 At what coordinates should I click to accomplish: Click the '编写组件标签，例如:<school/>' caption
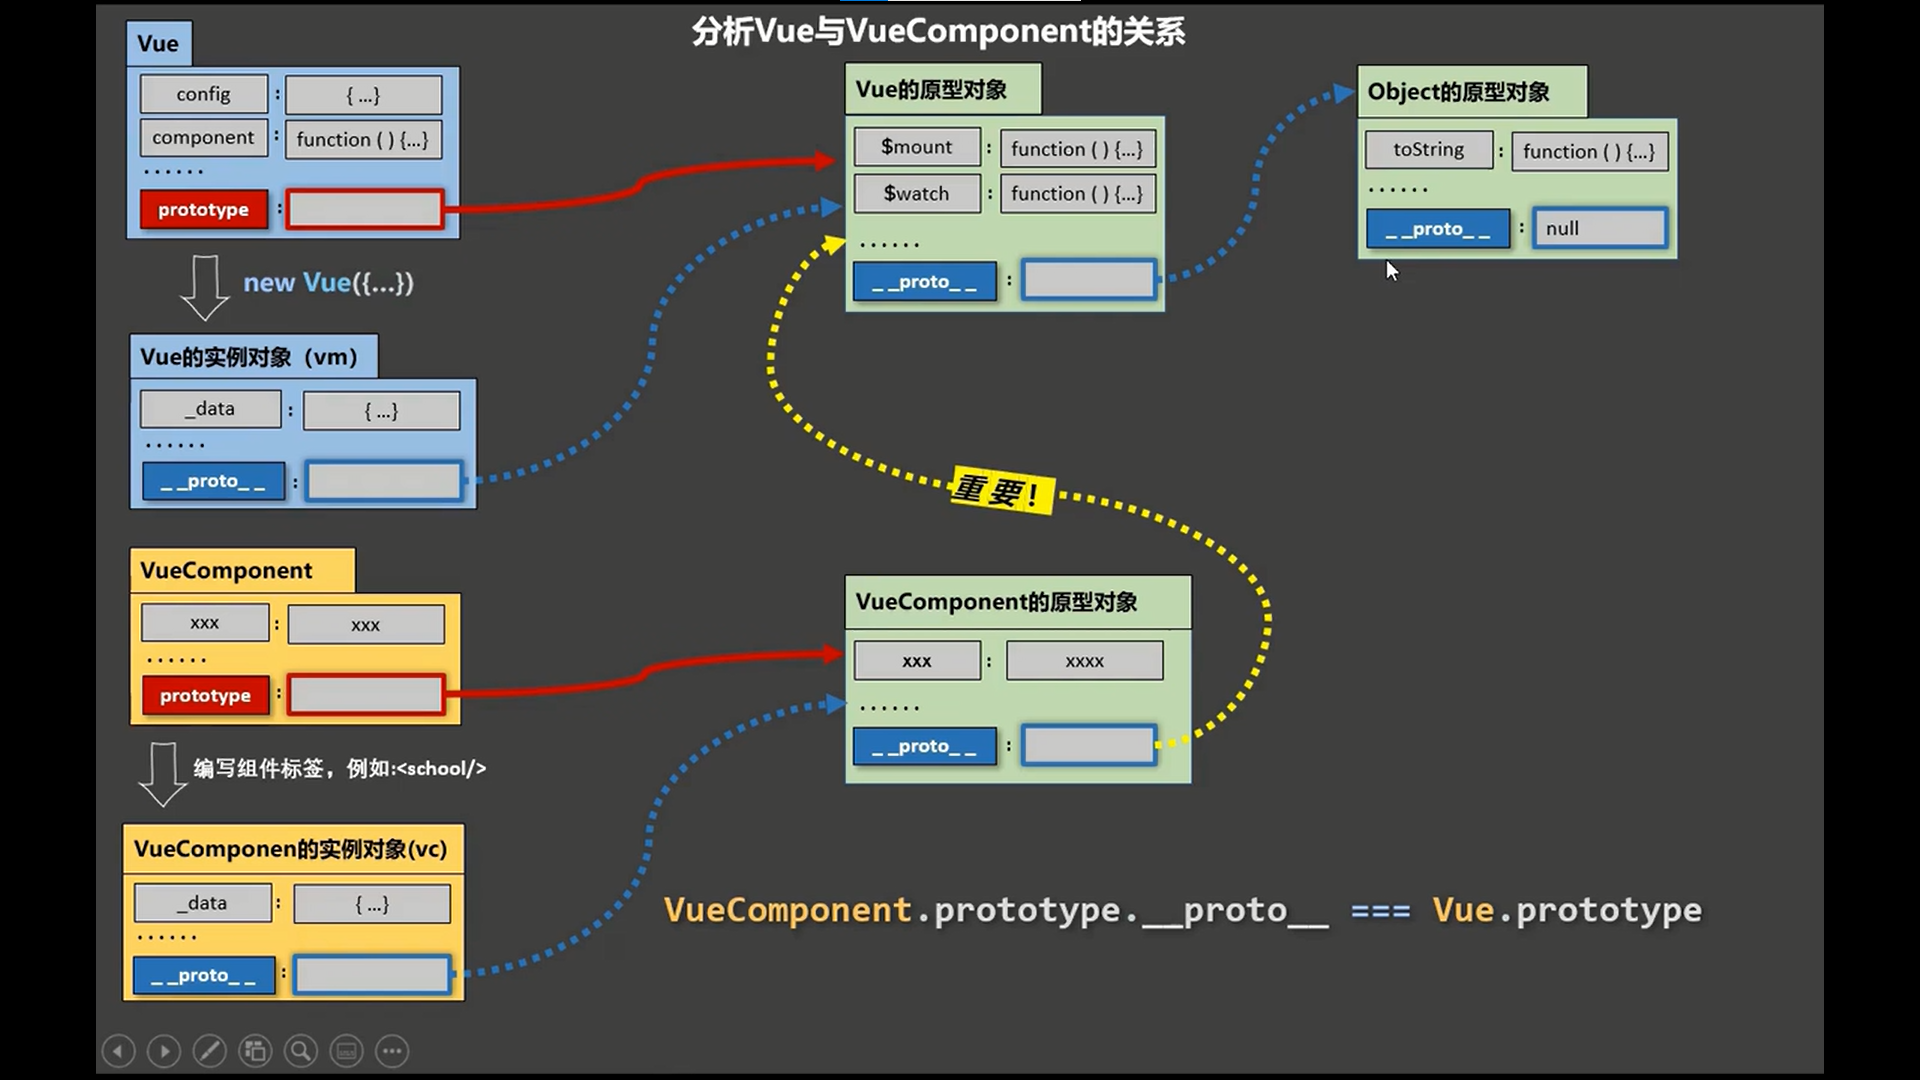coord(340,768)
